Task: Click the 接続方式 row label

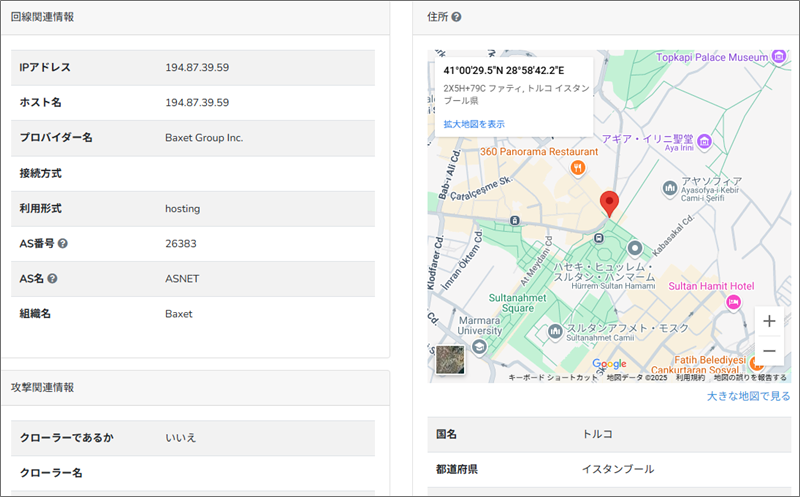Action: pos(41,173)
